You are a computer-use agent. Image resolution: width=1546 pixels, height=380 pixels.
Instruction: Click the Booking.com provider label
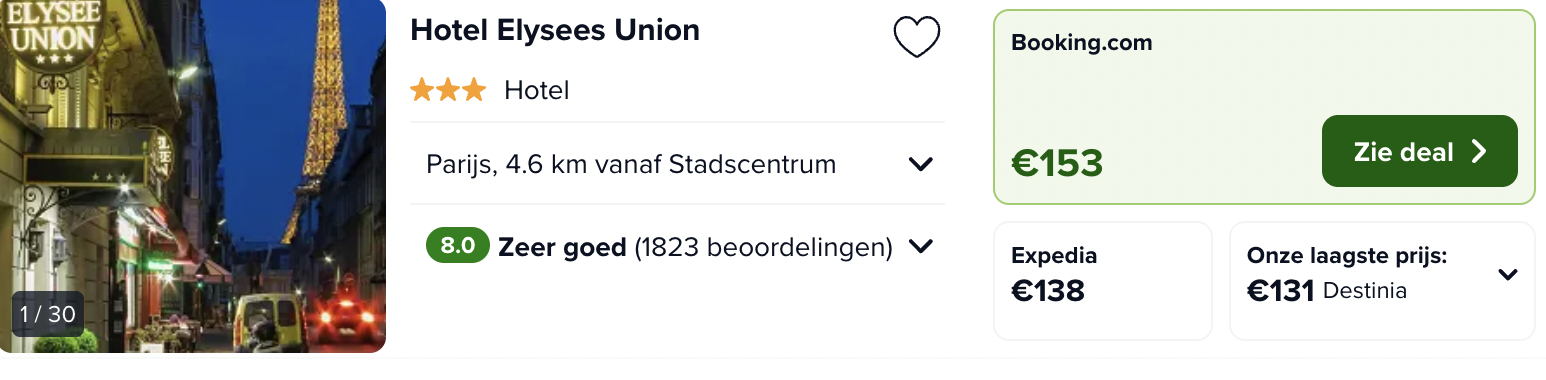(1082, 43)
